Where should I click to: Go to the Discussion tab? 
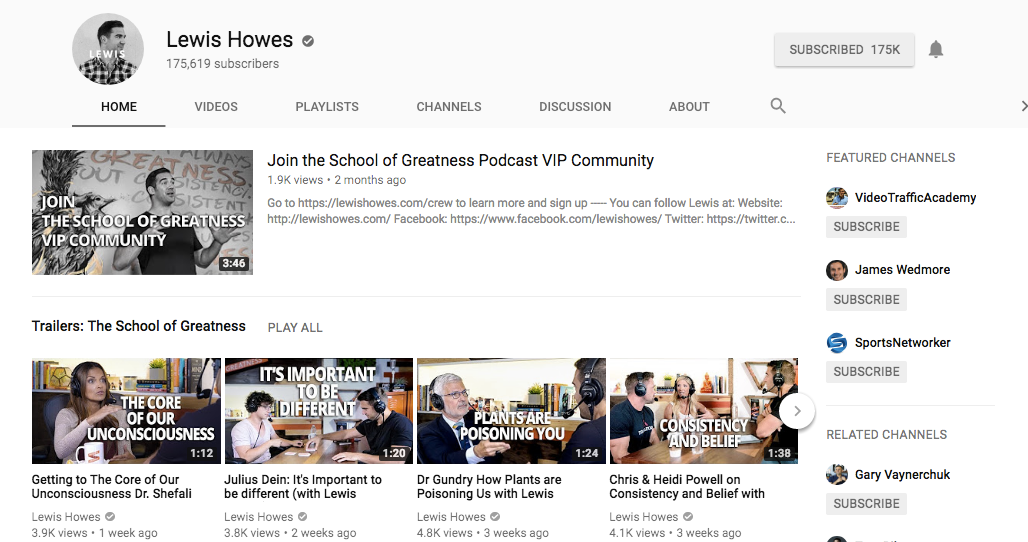(x=575, y=107)
